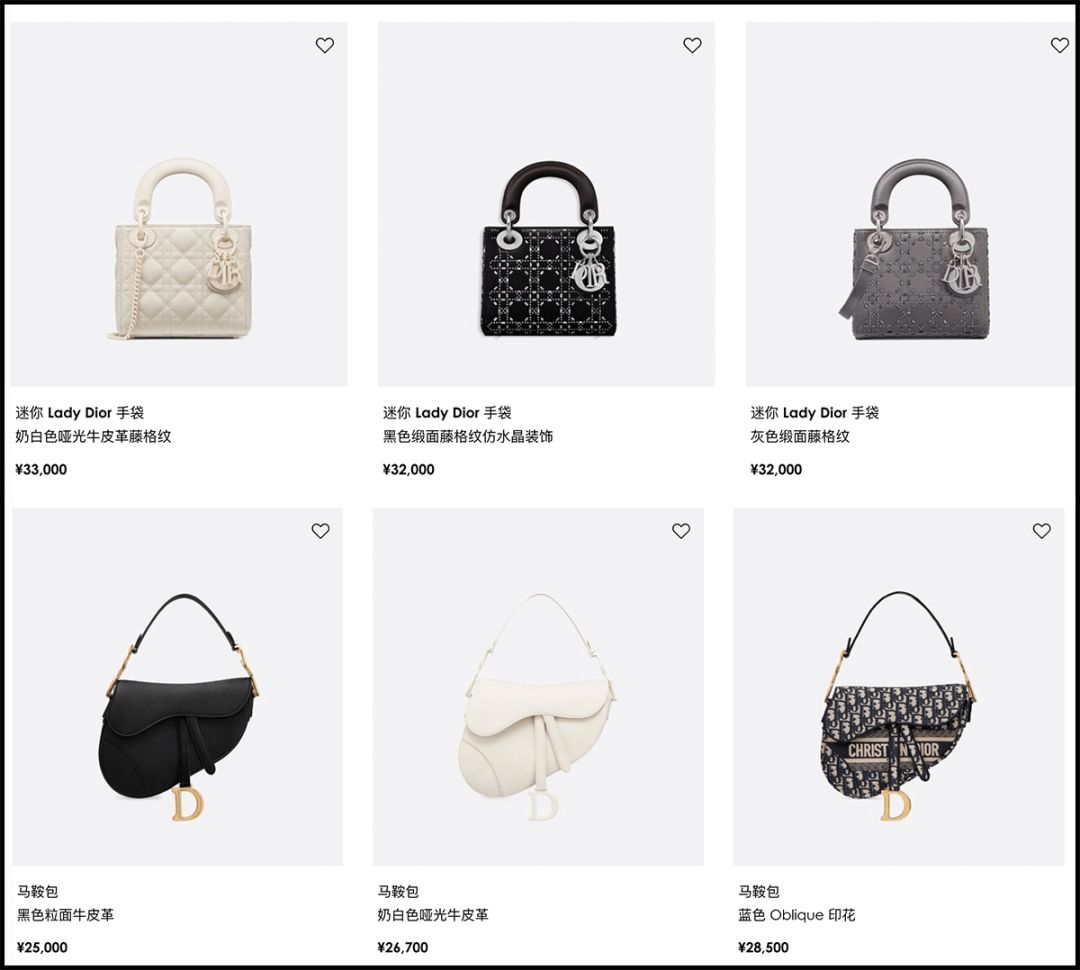
Task: Click heart icon on black grained saddle bag
Action: tap(320, 530)
